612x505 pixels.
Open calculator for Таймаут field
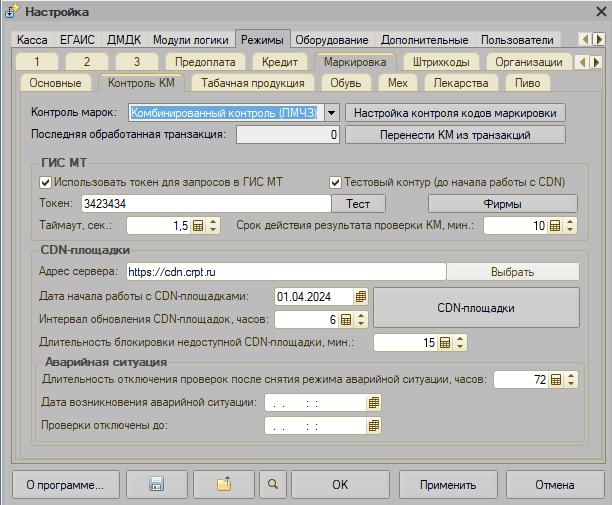[x=197, y=226]
